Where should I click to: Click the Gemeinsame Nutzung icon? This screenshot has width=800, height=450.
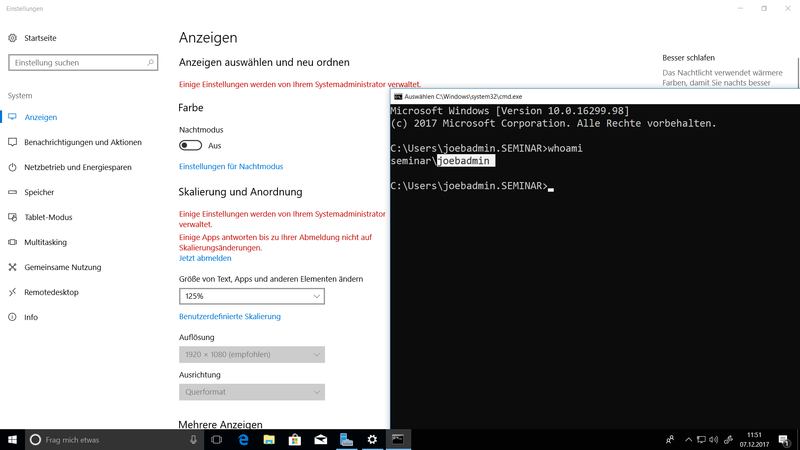(13, 267)
